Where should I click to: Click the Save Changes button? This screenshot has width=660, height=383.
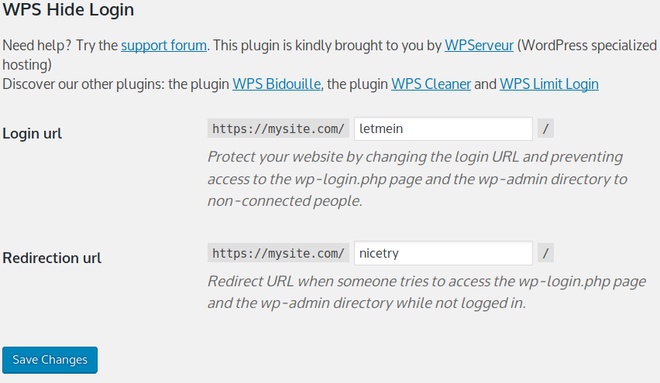click(50, 360)
